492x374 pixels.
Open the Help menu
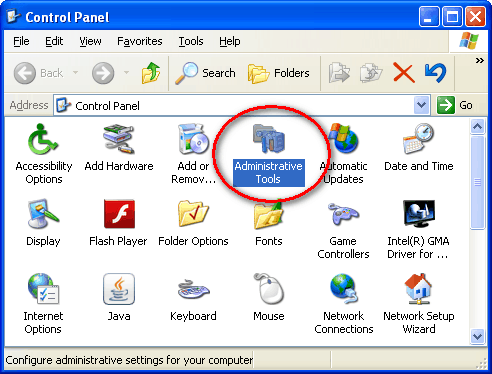(x=230, y=41)
